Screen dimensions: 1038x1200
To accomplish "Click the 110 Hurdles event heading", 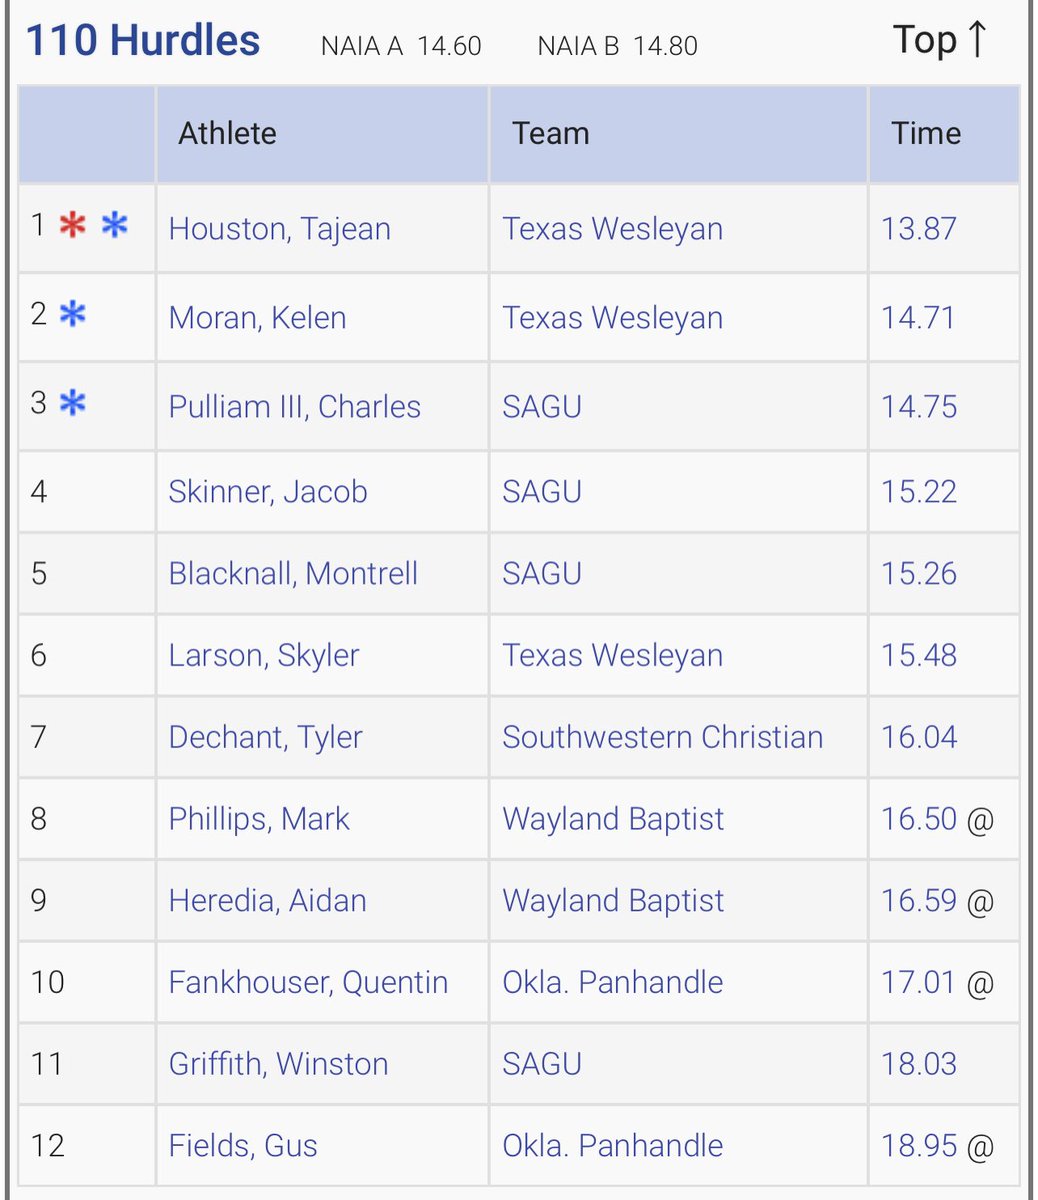I will point(143,41).
